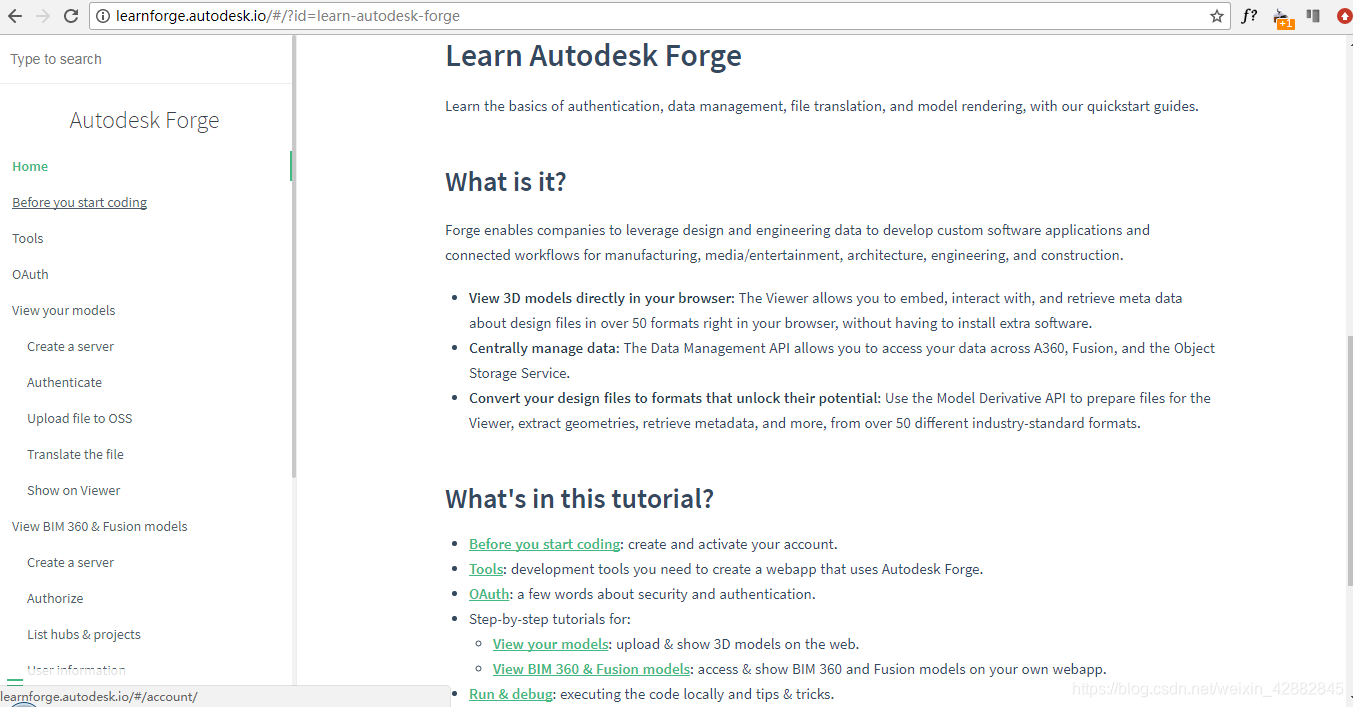Image resolution: width=1353 pixels, height=707 pixels.
Task: Open the f? extension icon
Action: [1249, 16]
